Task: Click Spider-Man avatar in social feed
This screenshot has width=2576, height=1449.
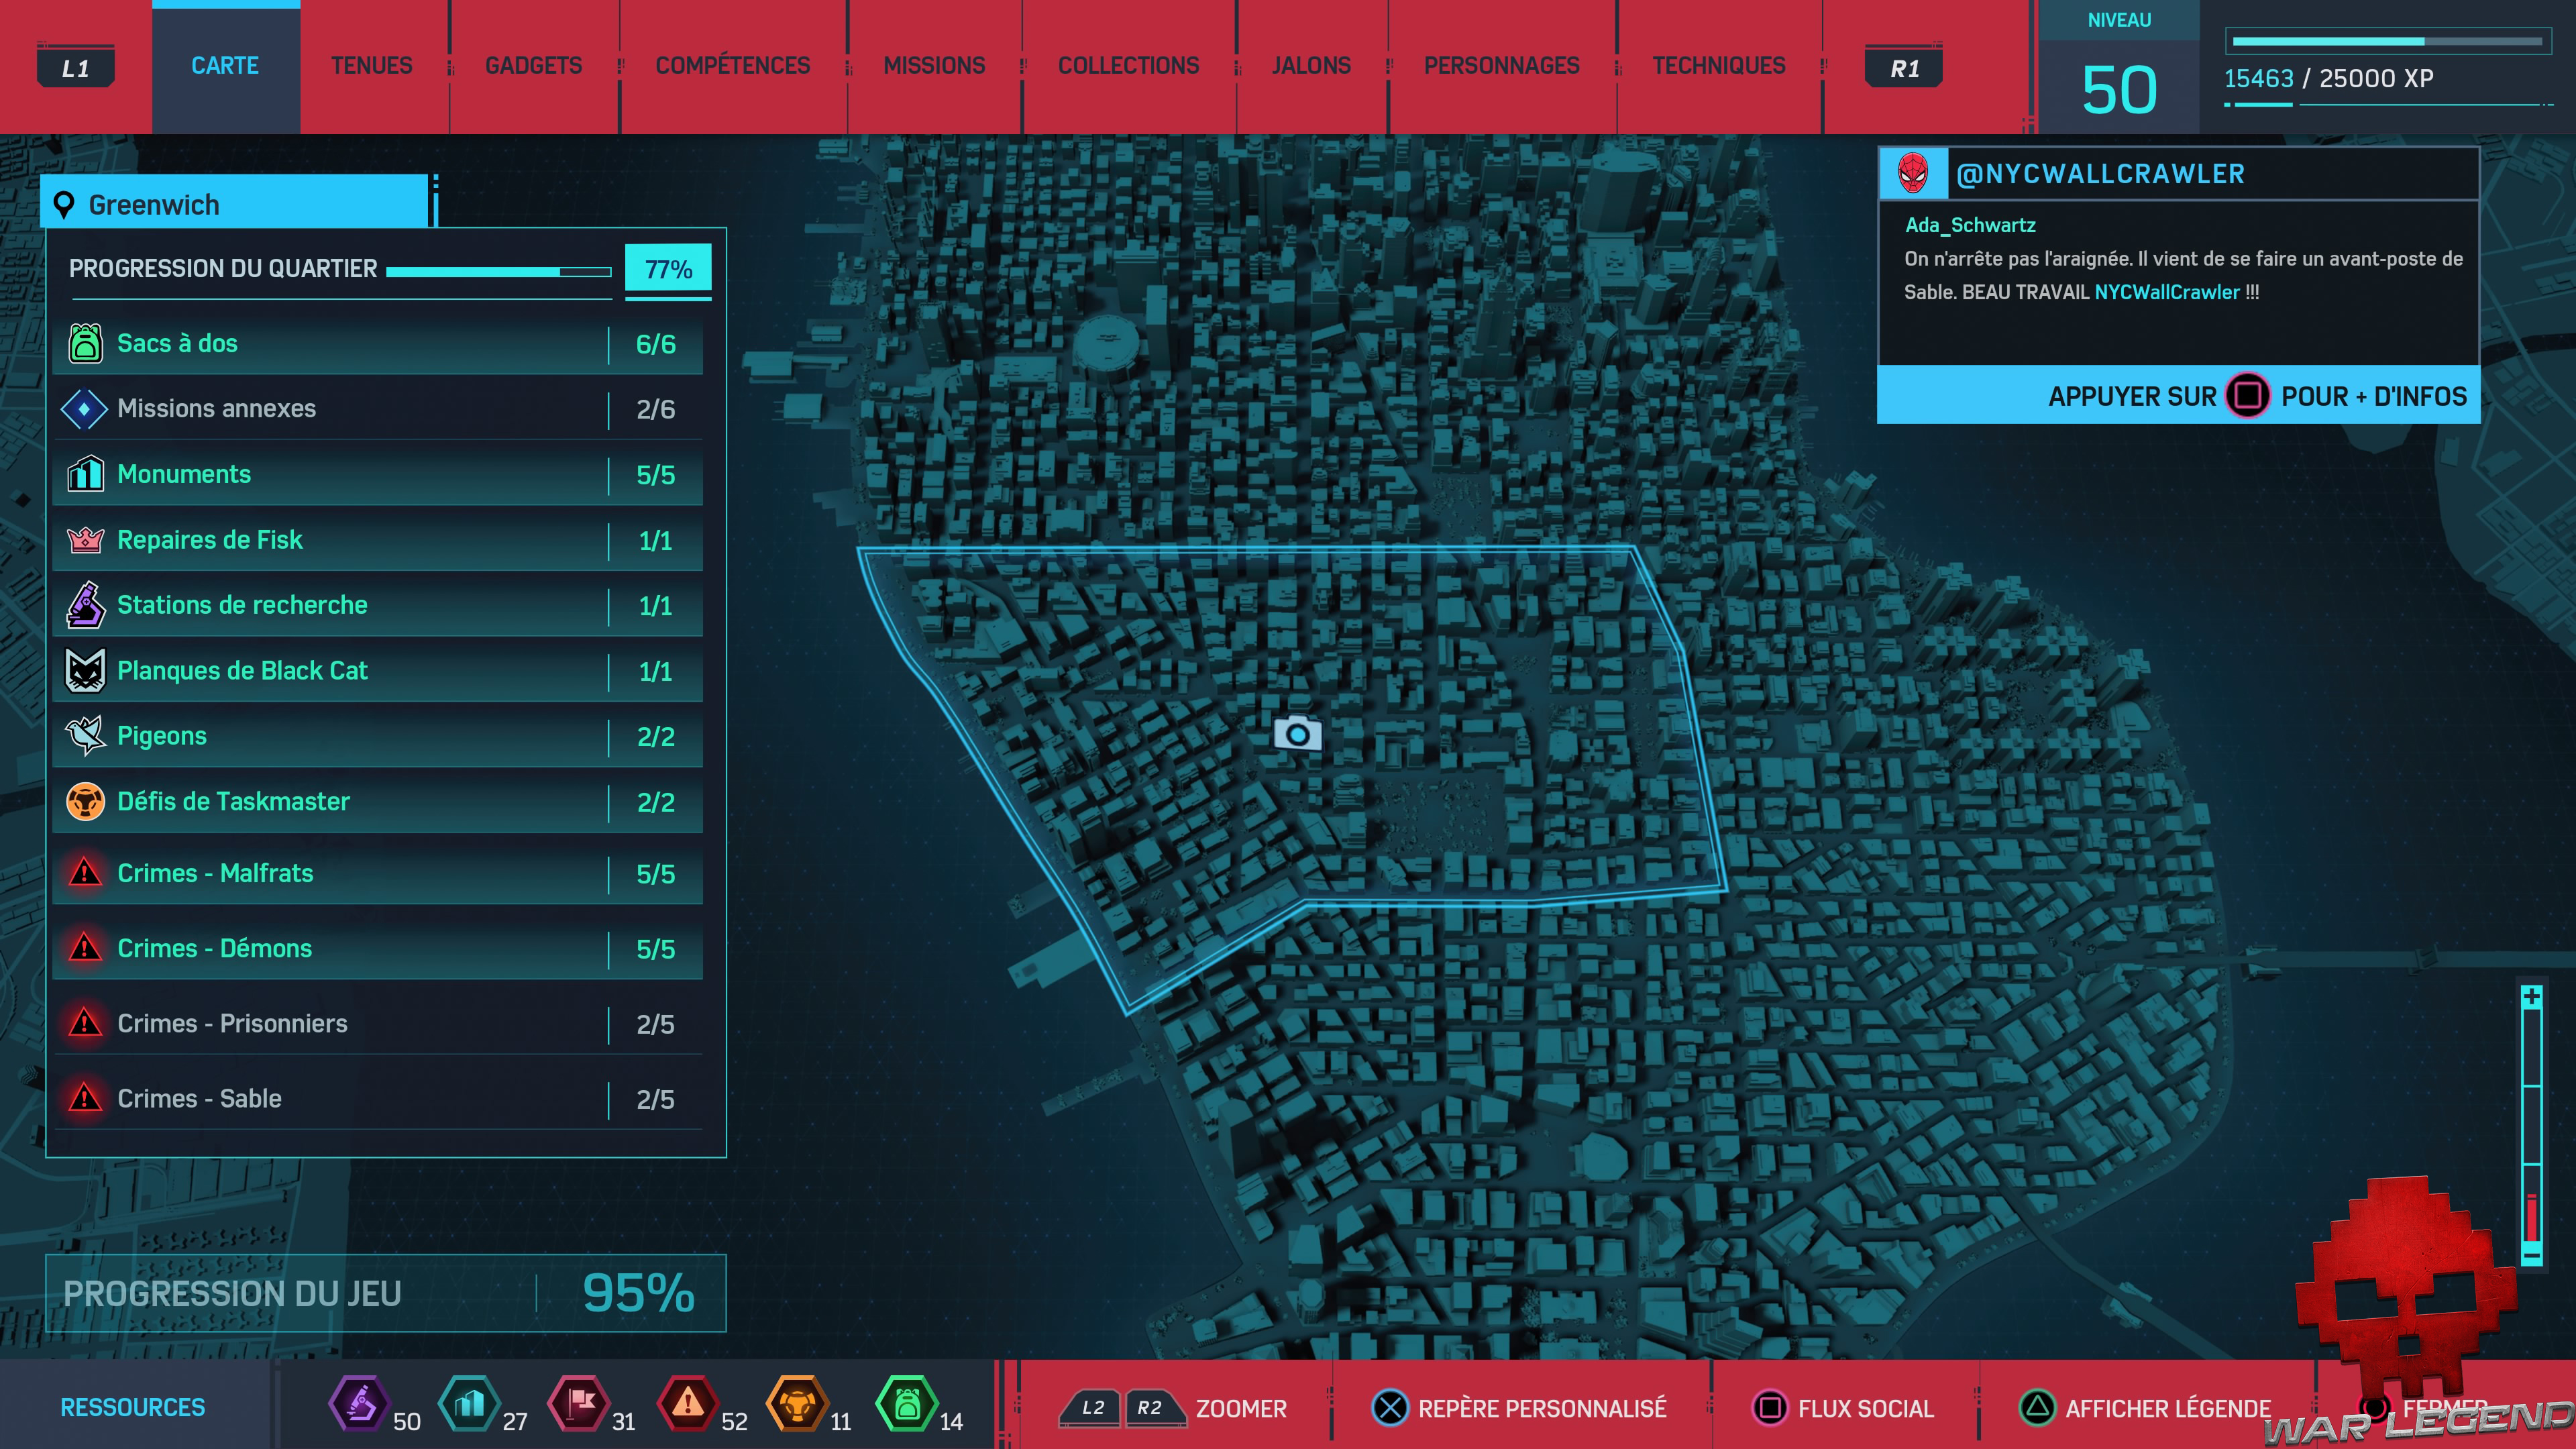Action: 1912,173
